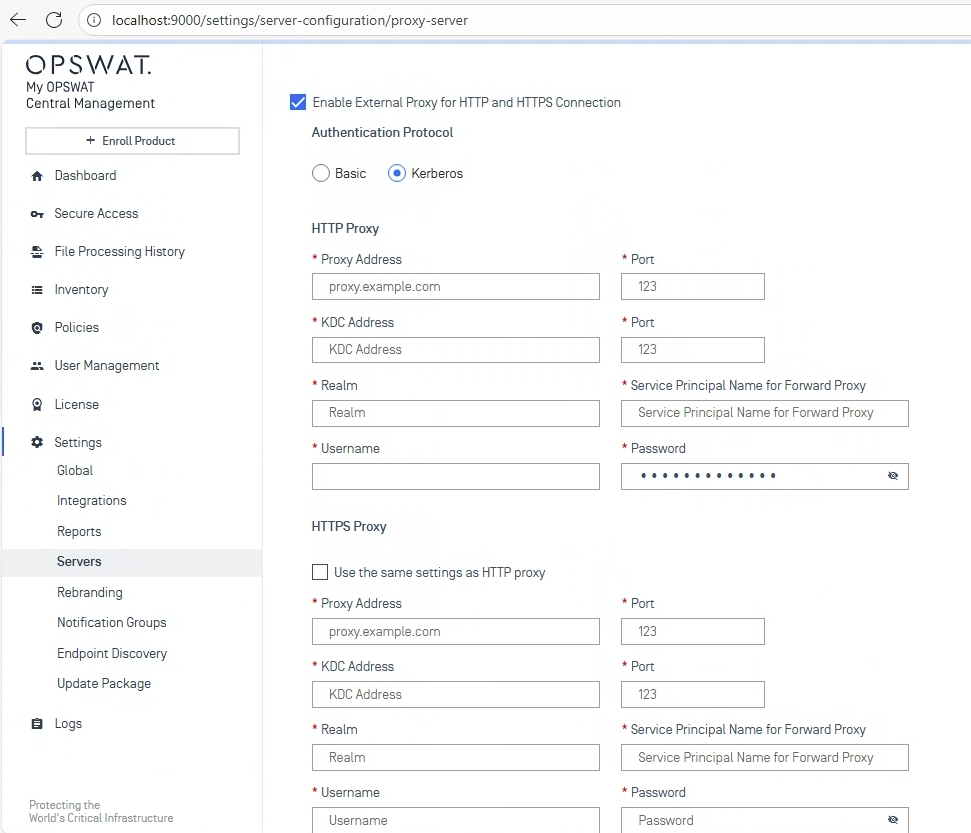Go to Endpoint Discovery settings

click(x=112, y=653)
